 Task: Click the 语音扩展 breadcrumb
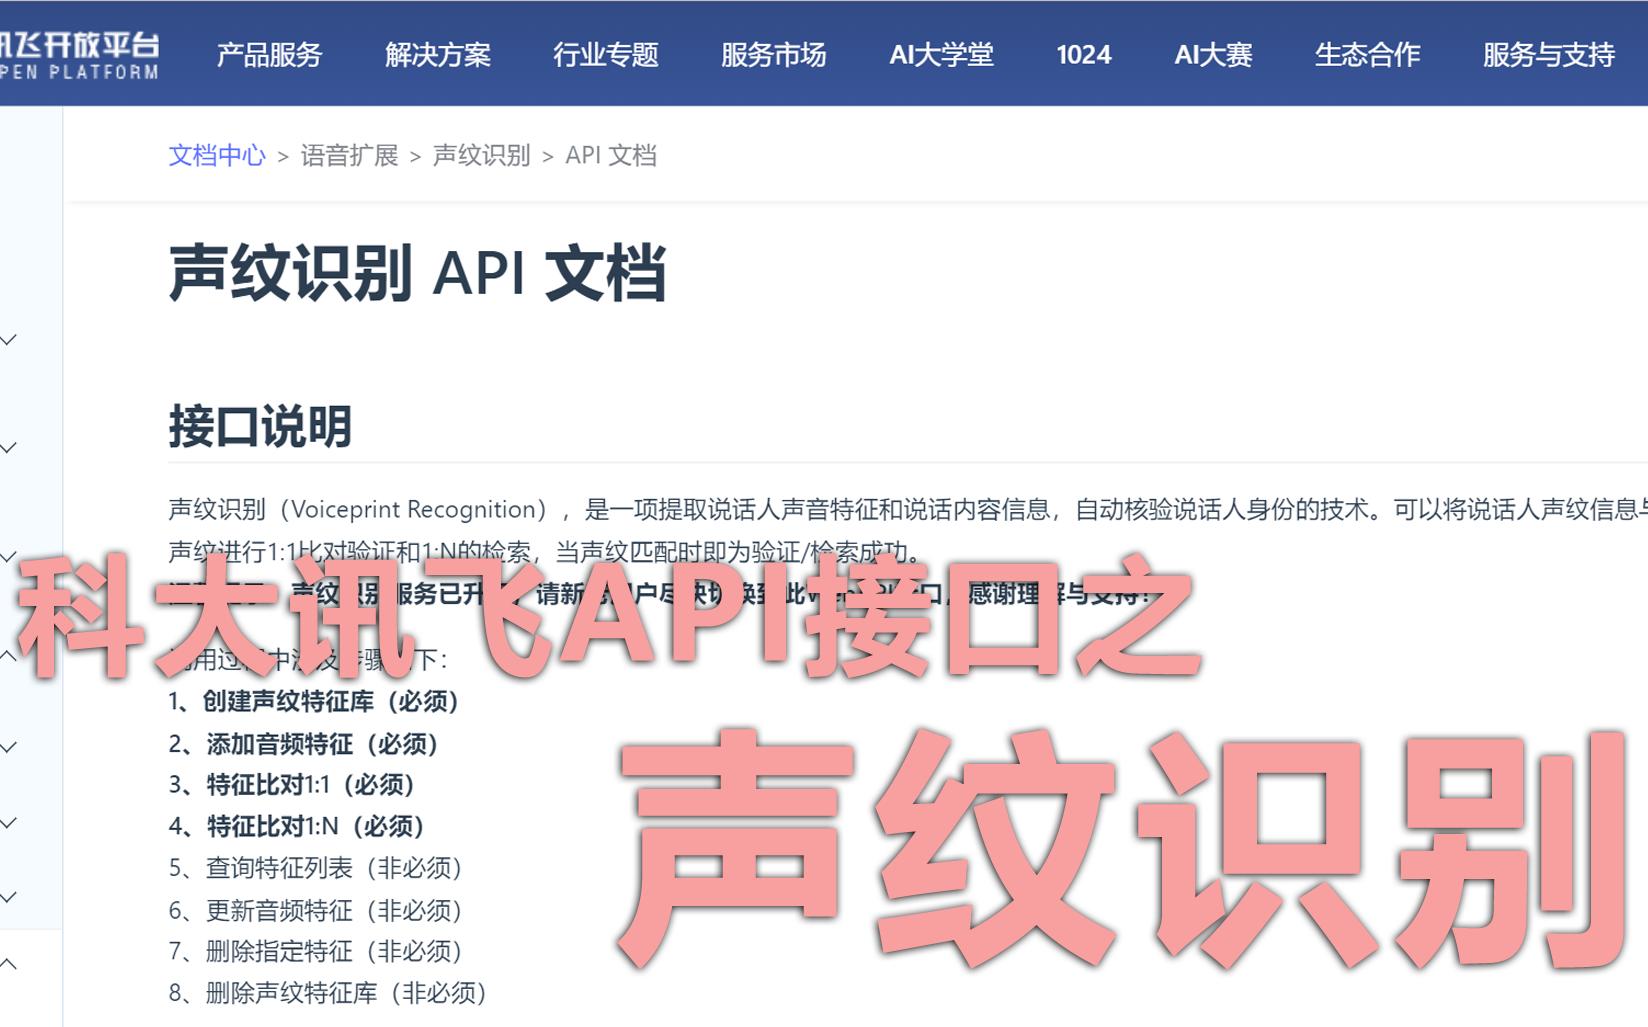(349, 155)
